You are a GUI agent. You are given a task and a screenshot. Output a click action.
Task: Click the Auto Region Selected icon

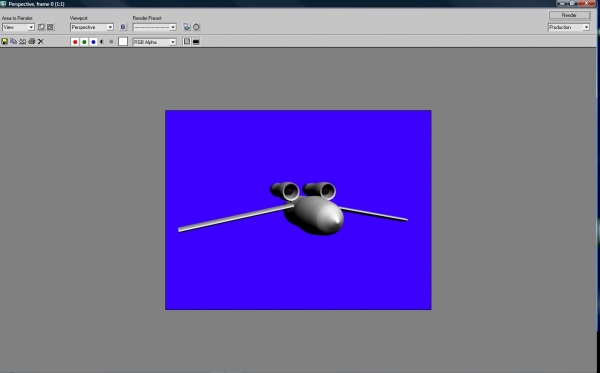coord(50,27)
